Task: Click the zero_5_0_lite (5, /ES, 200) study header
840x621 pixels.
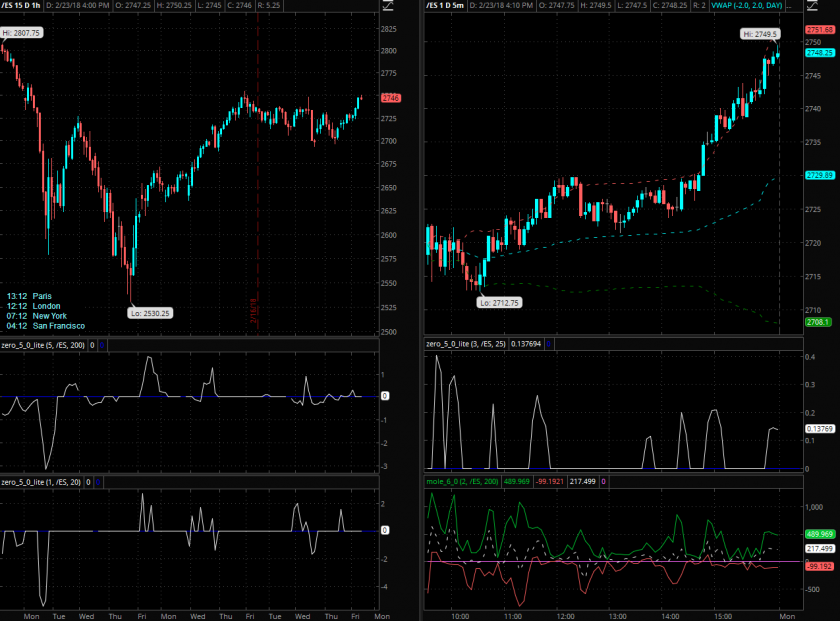Action: 42,345
